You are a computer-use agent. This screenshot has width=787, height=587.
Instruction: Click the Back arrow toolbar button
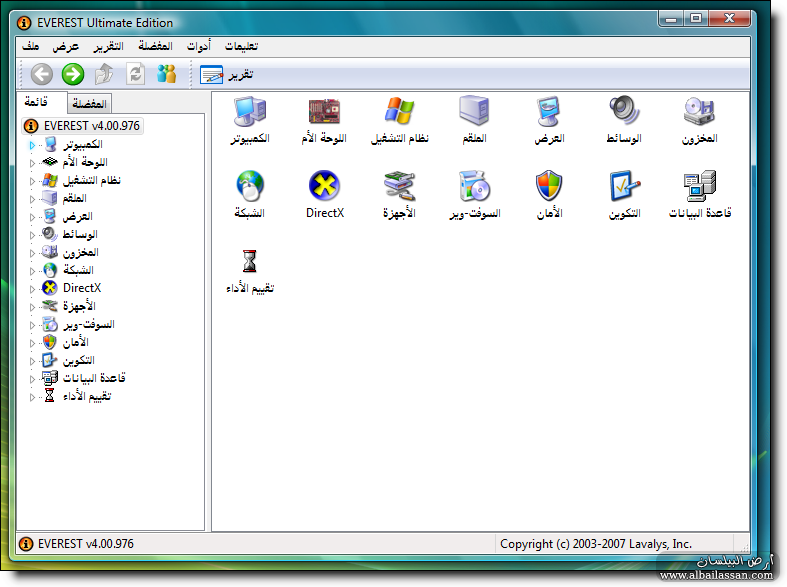pyautogui.click(x=42, y=75)
